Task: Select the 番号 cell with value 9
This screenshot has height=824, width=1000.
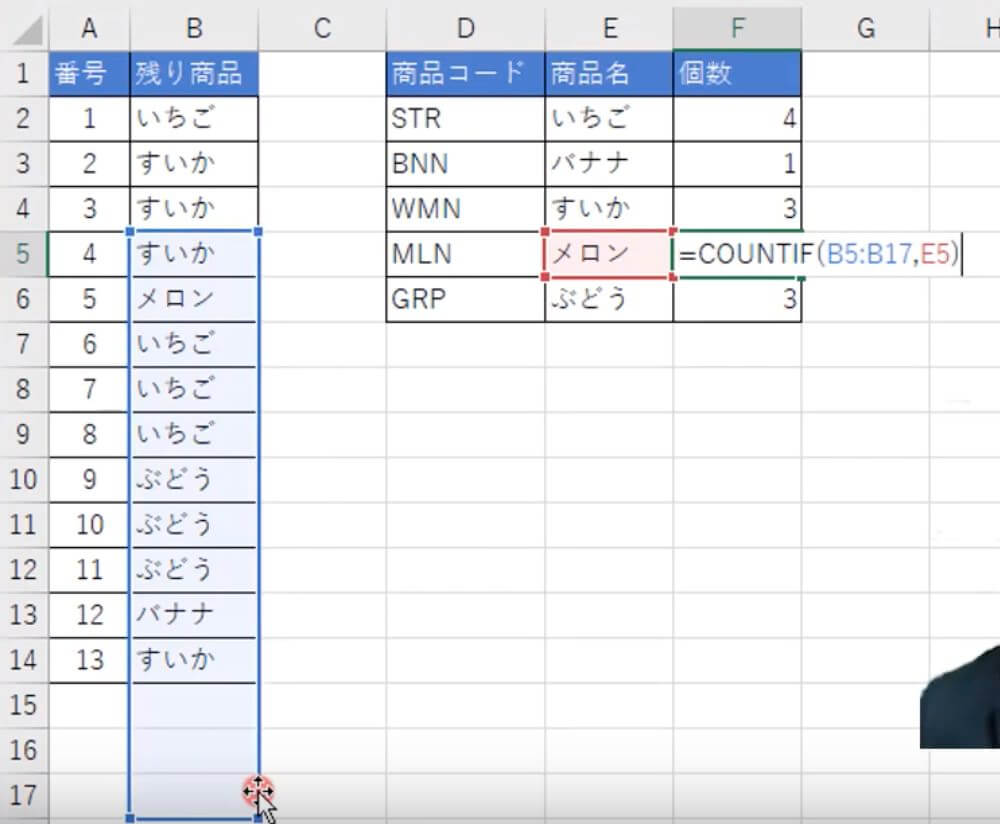Action: tap(89, 480)
